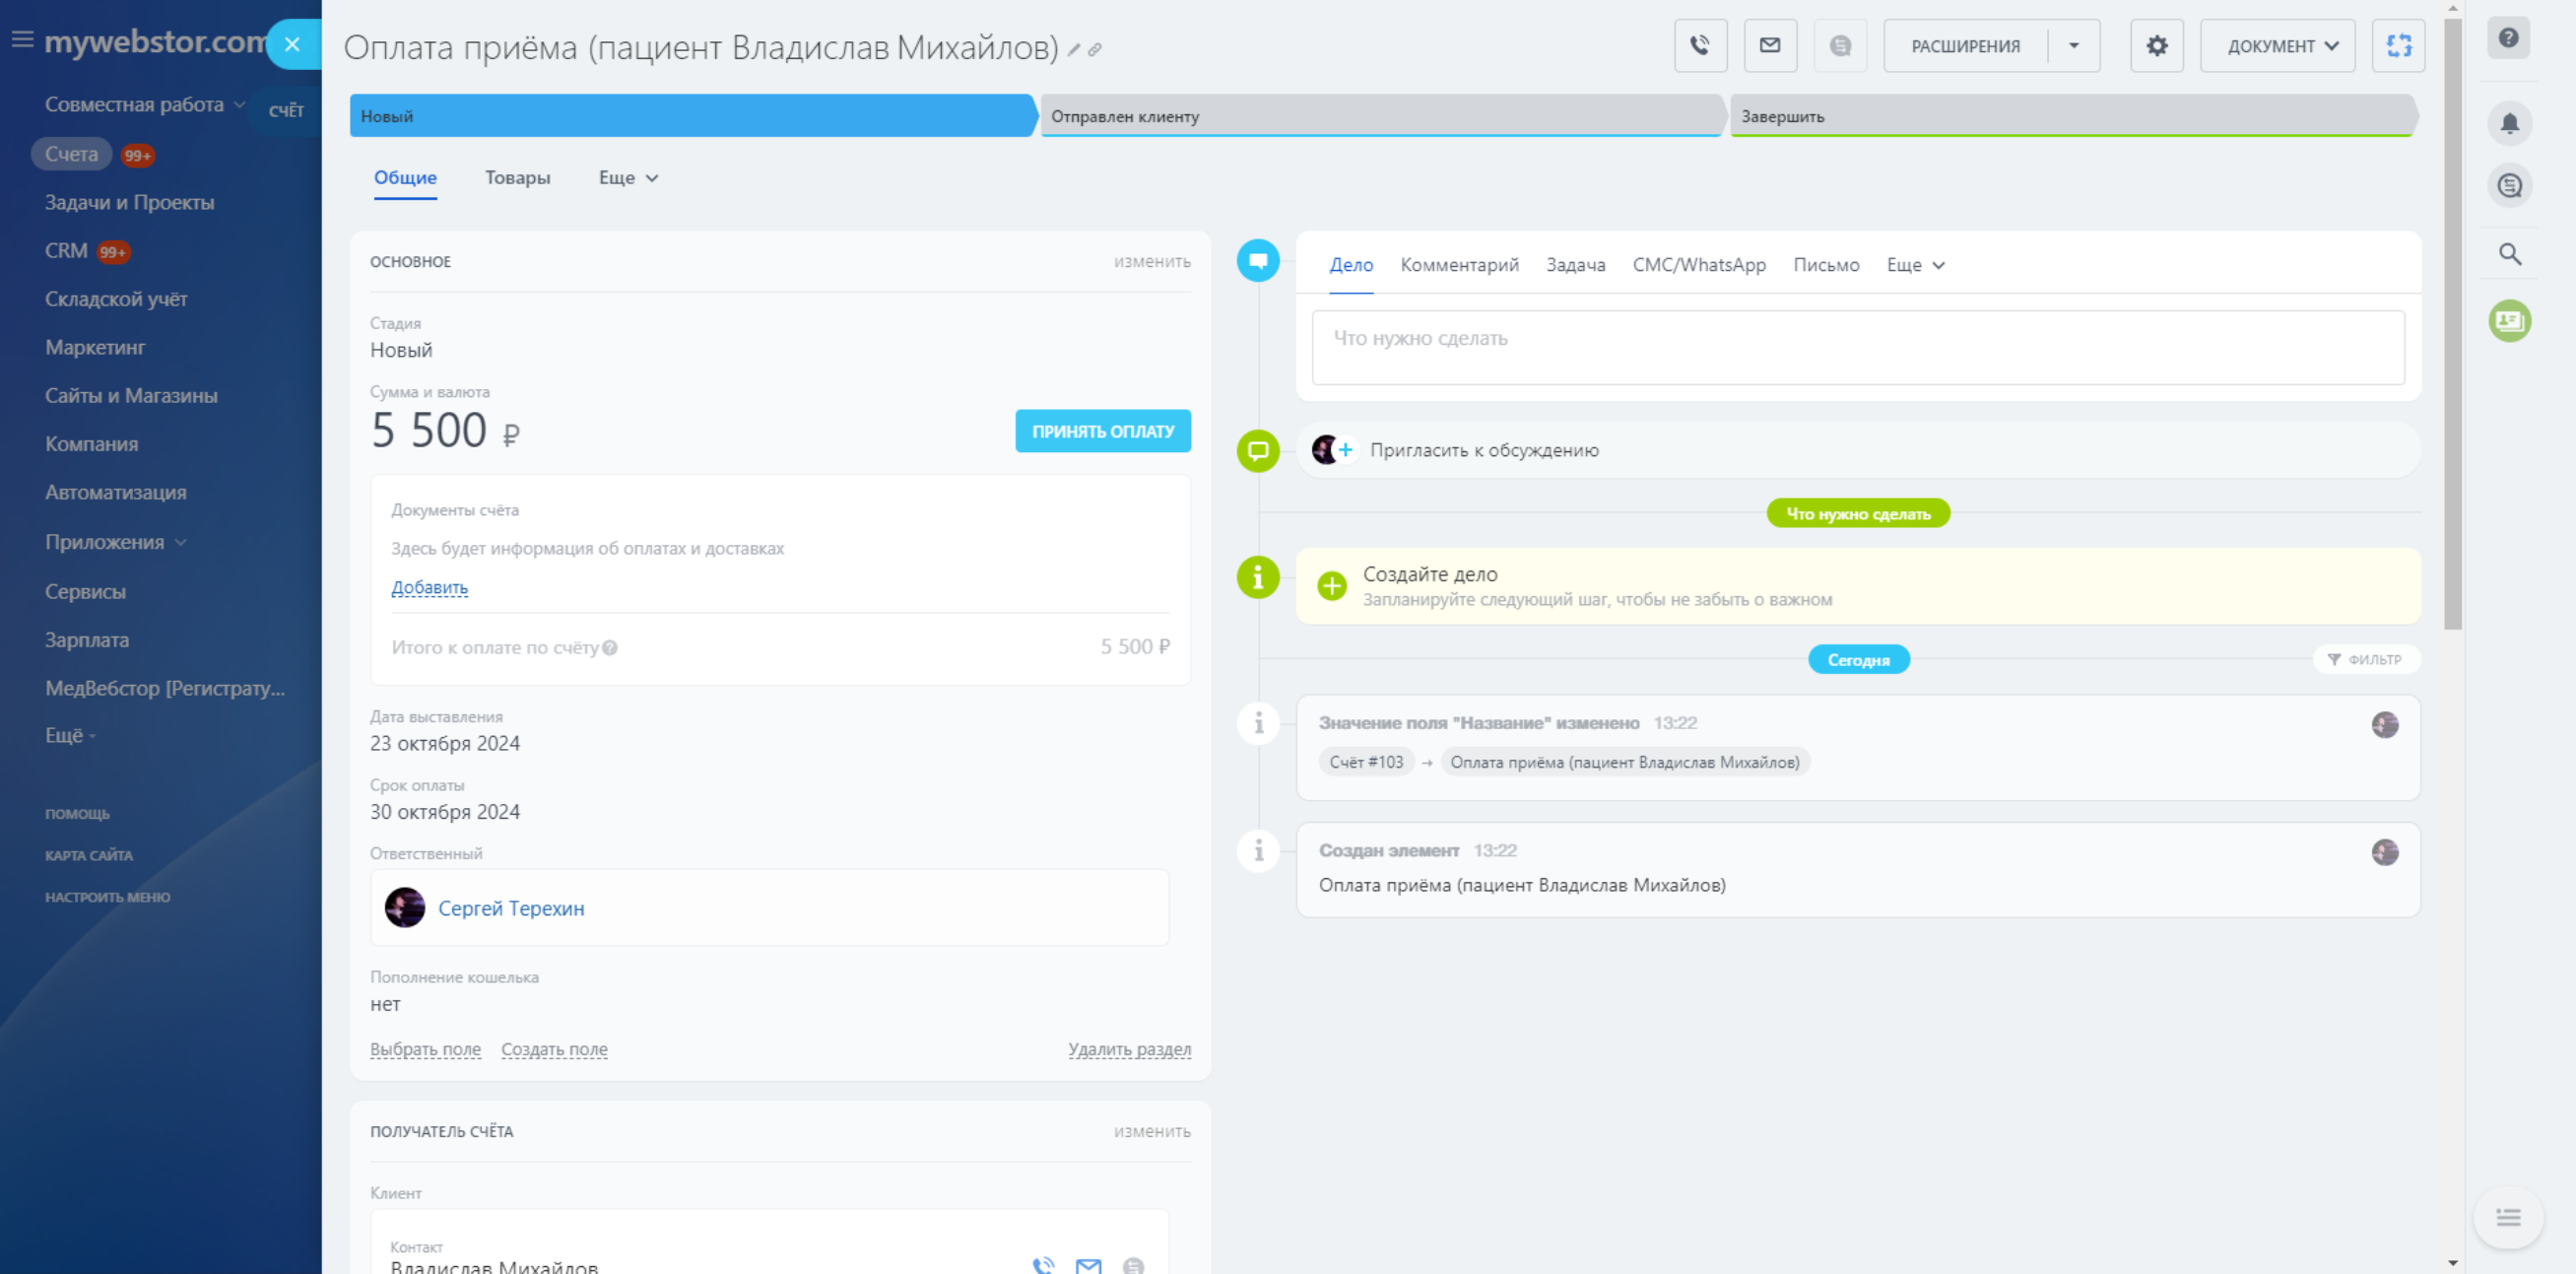
Task: Select the Общие tab
Action: (405, 178)
